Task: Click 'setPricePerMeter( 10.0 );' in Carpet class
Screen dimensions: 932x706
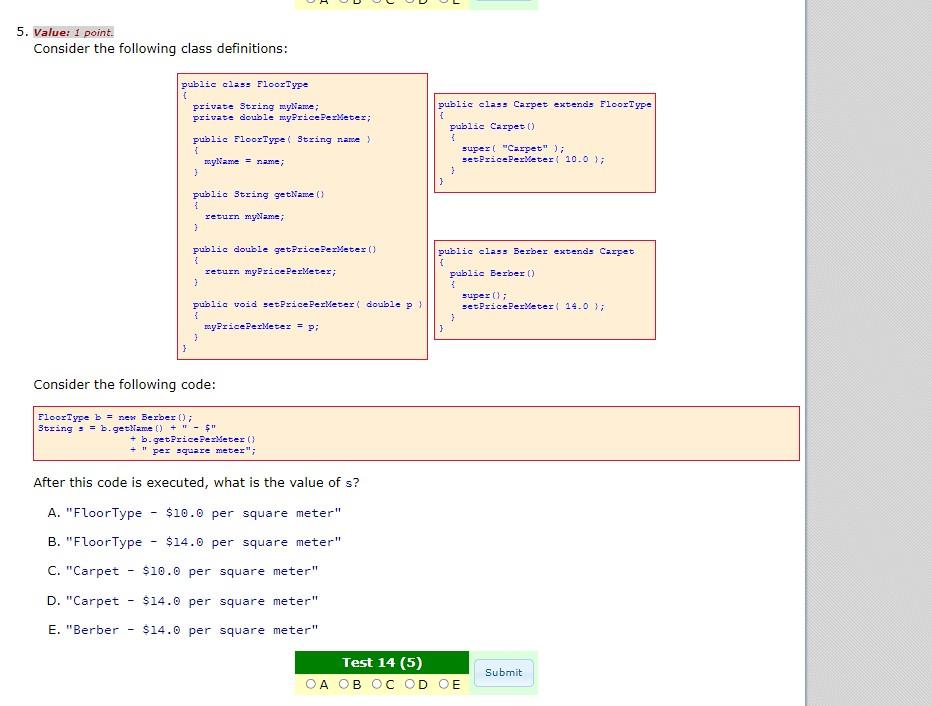Action: click(x=533, y=159)
